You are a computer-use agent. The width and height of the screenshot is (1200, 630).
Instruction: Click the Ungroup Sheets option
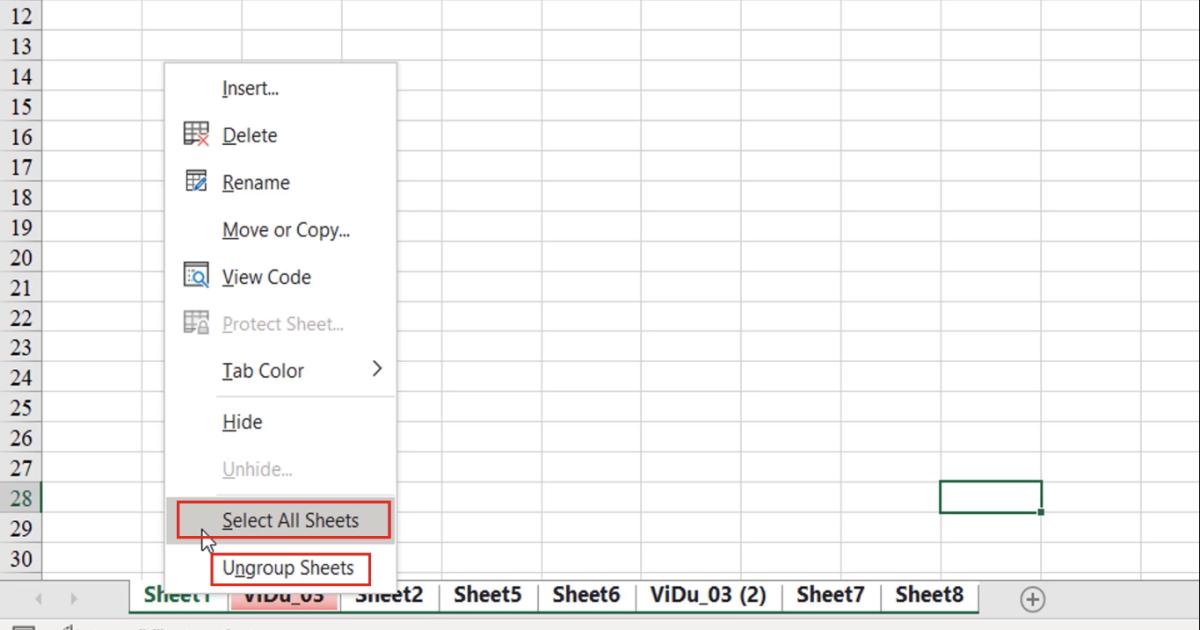(291, 567)
